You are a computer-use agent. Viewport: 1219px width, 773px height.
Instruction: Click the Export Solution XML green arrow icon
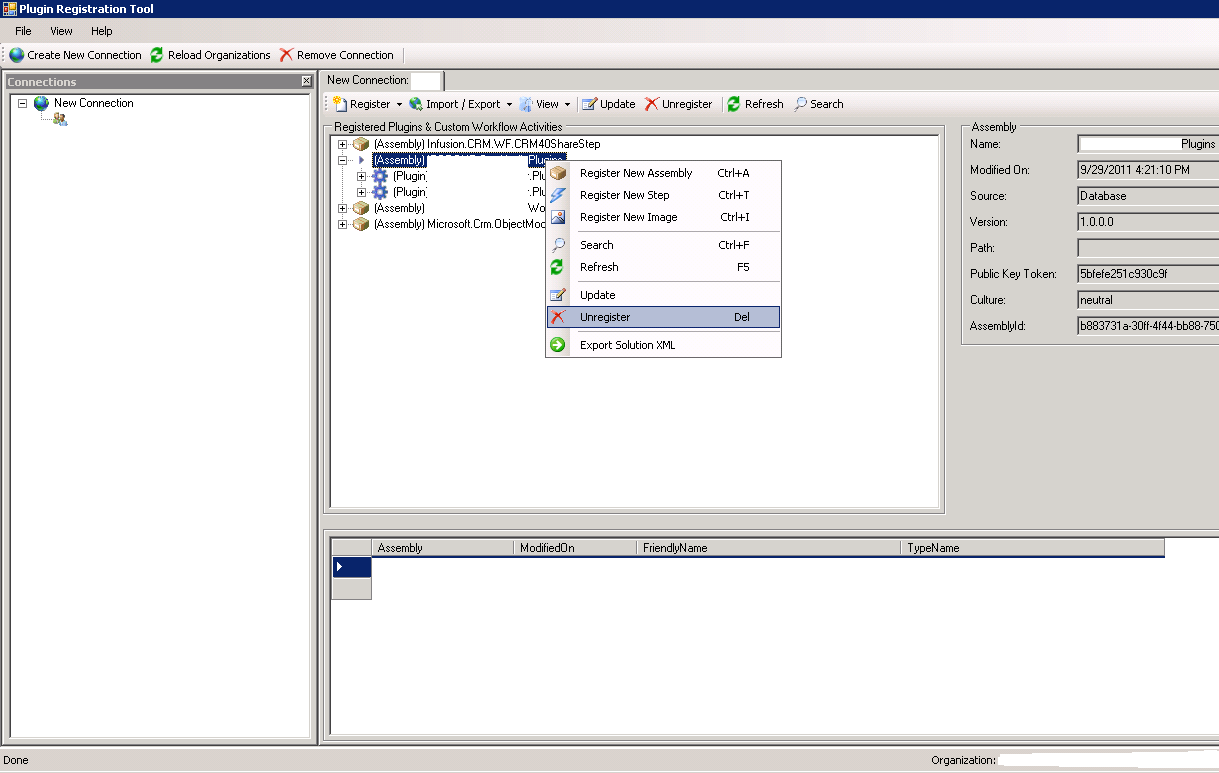(x=558, y=345)
